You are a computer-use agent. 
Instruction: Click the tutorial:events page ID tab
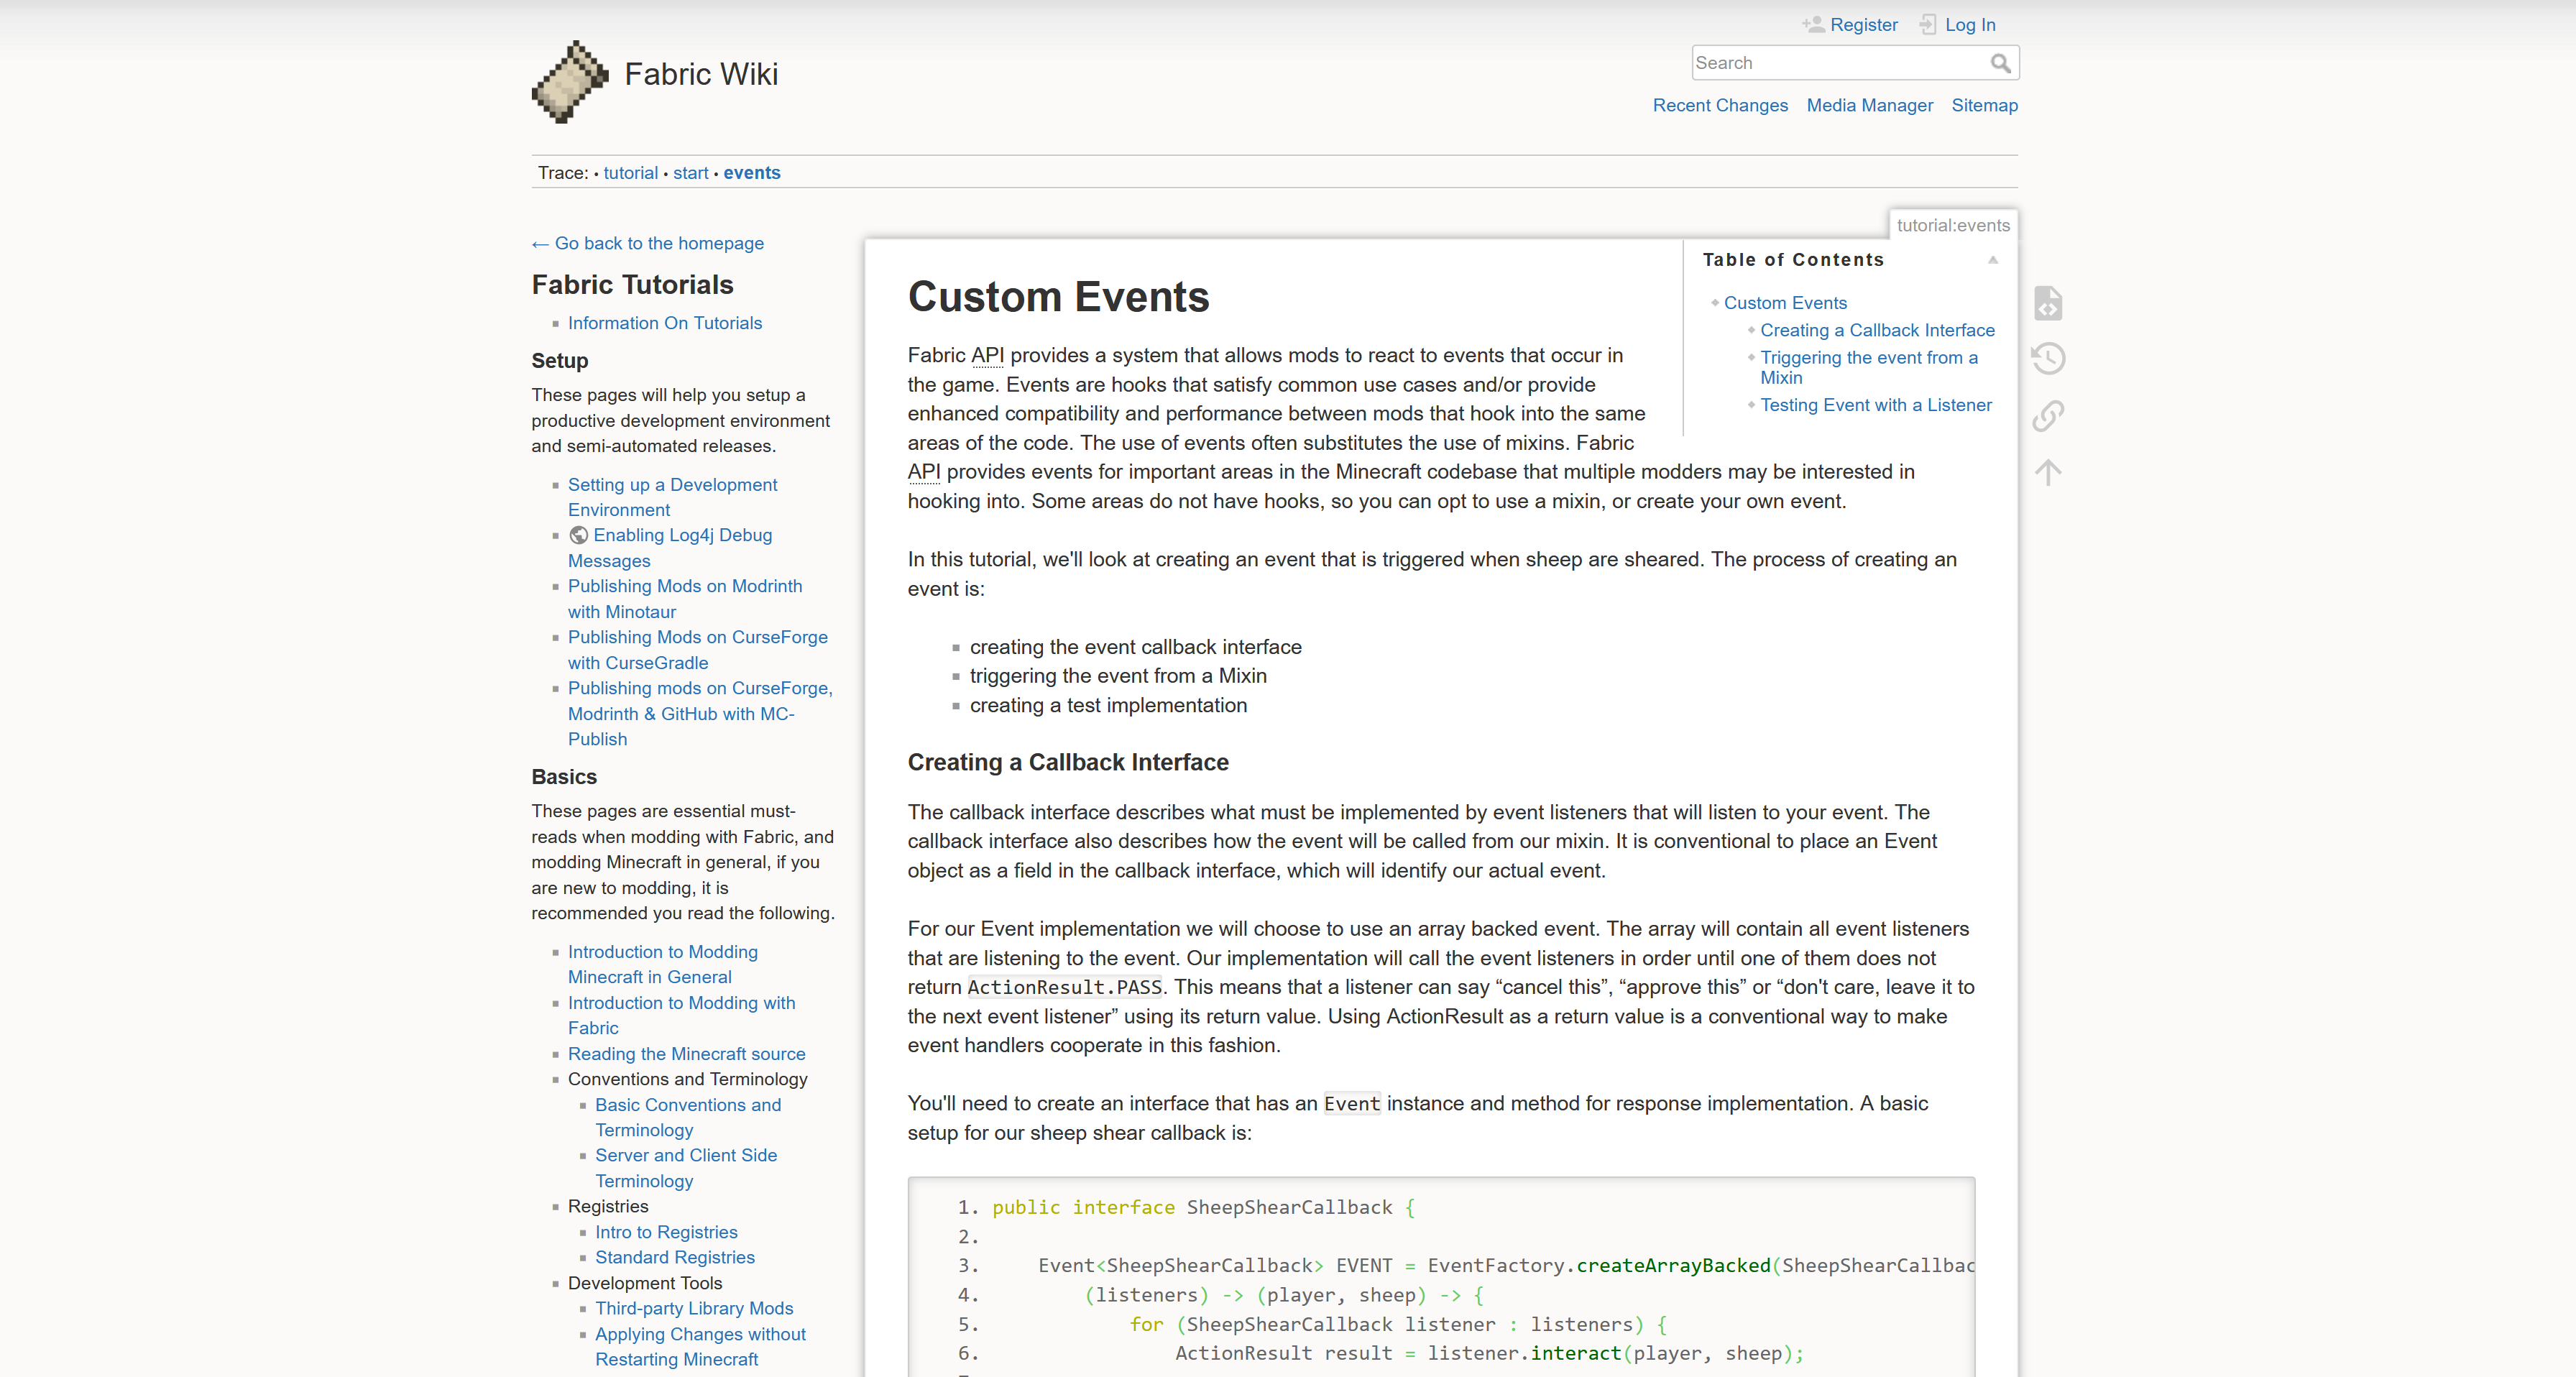point(1952,225)
